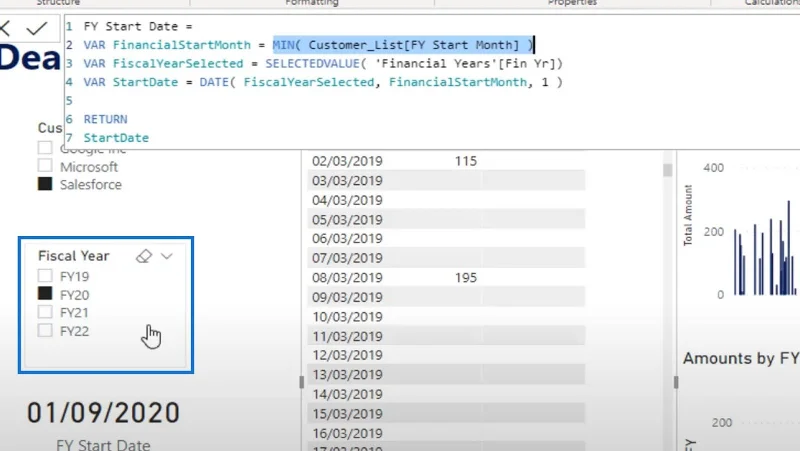Click the left resize handle of the table
The width and height of the screenshot is (800, 451).
coord(302,382)
